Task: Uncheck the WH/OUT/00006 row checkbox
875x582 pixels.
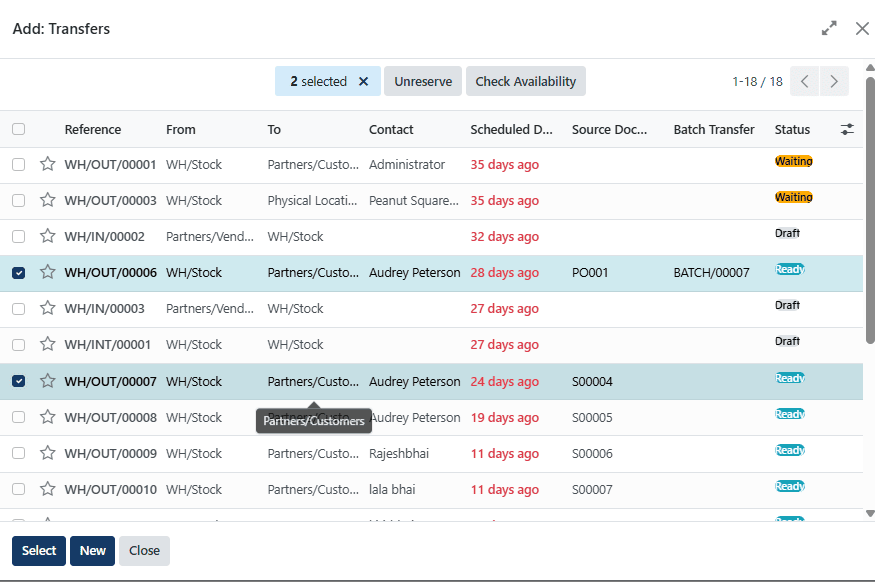Action: point(18,273)
